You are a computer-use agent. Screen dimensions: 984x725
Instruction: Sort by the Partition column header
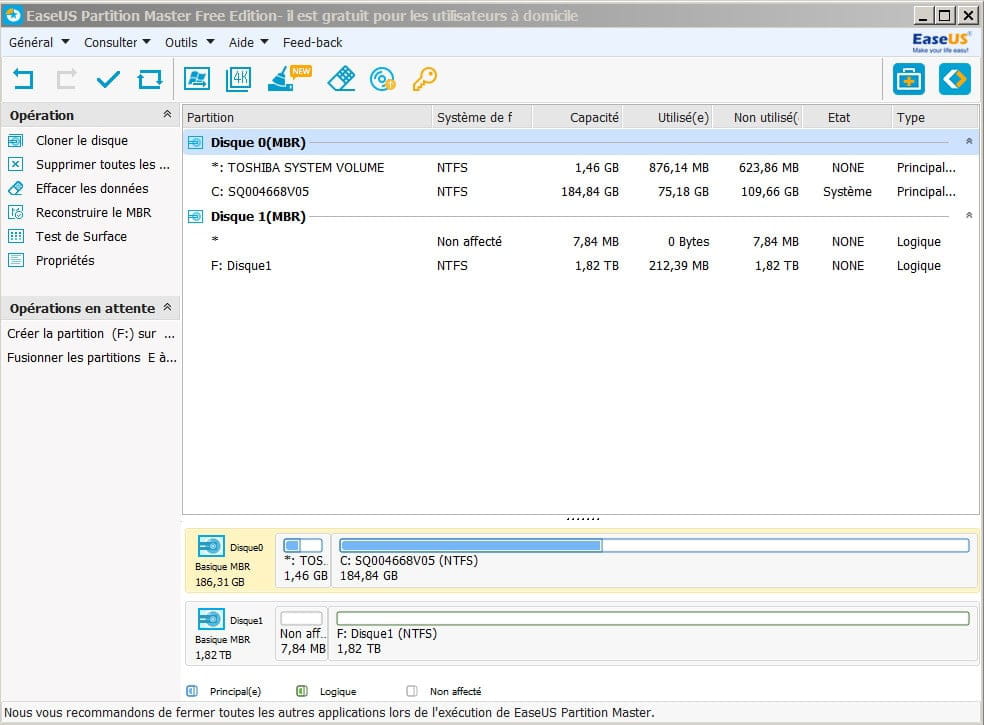pos(307,117)
